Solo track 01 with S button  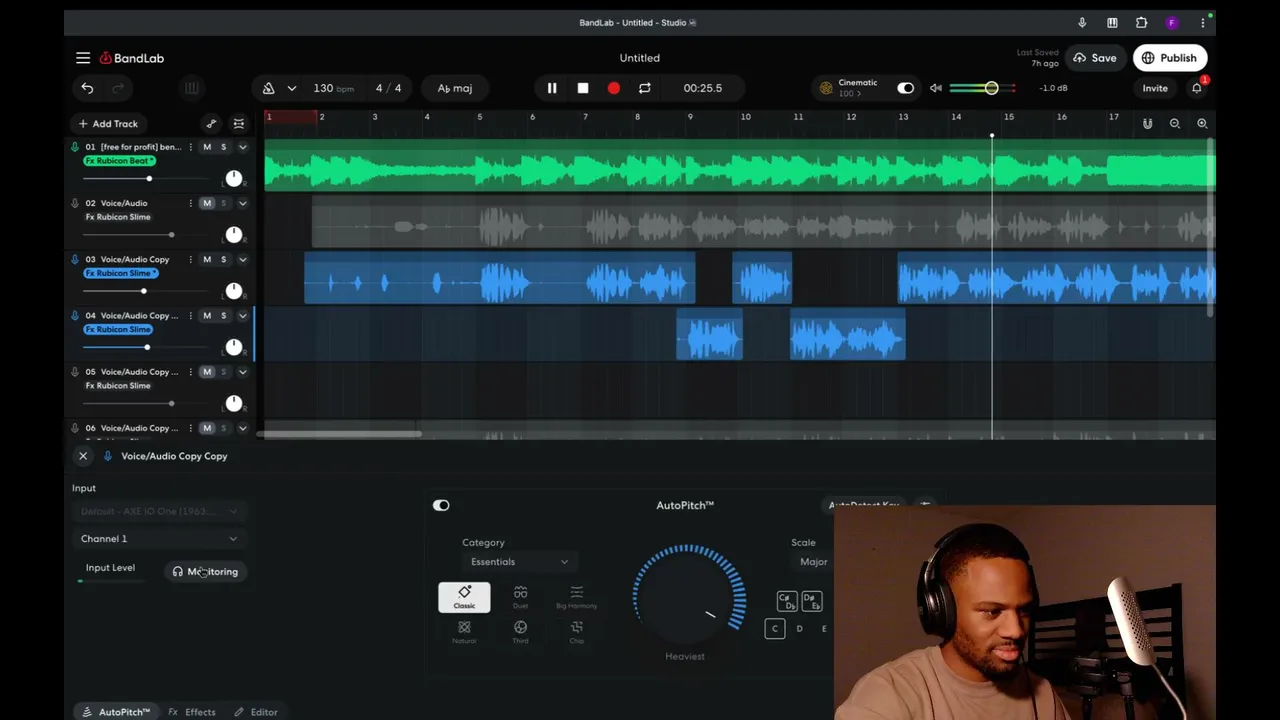[223, 147]
